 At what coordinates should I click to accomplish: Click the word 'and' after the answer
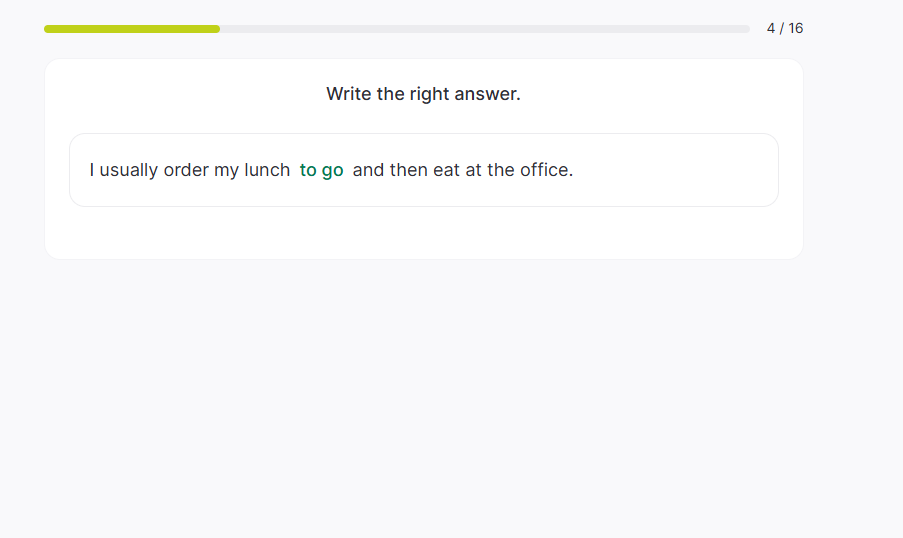[368, 170]
